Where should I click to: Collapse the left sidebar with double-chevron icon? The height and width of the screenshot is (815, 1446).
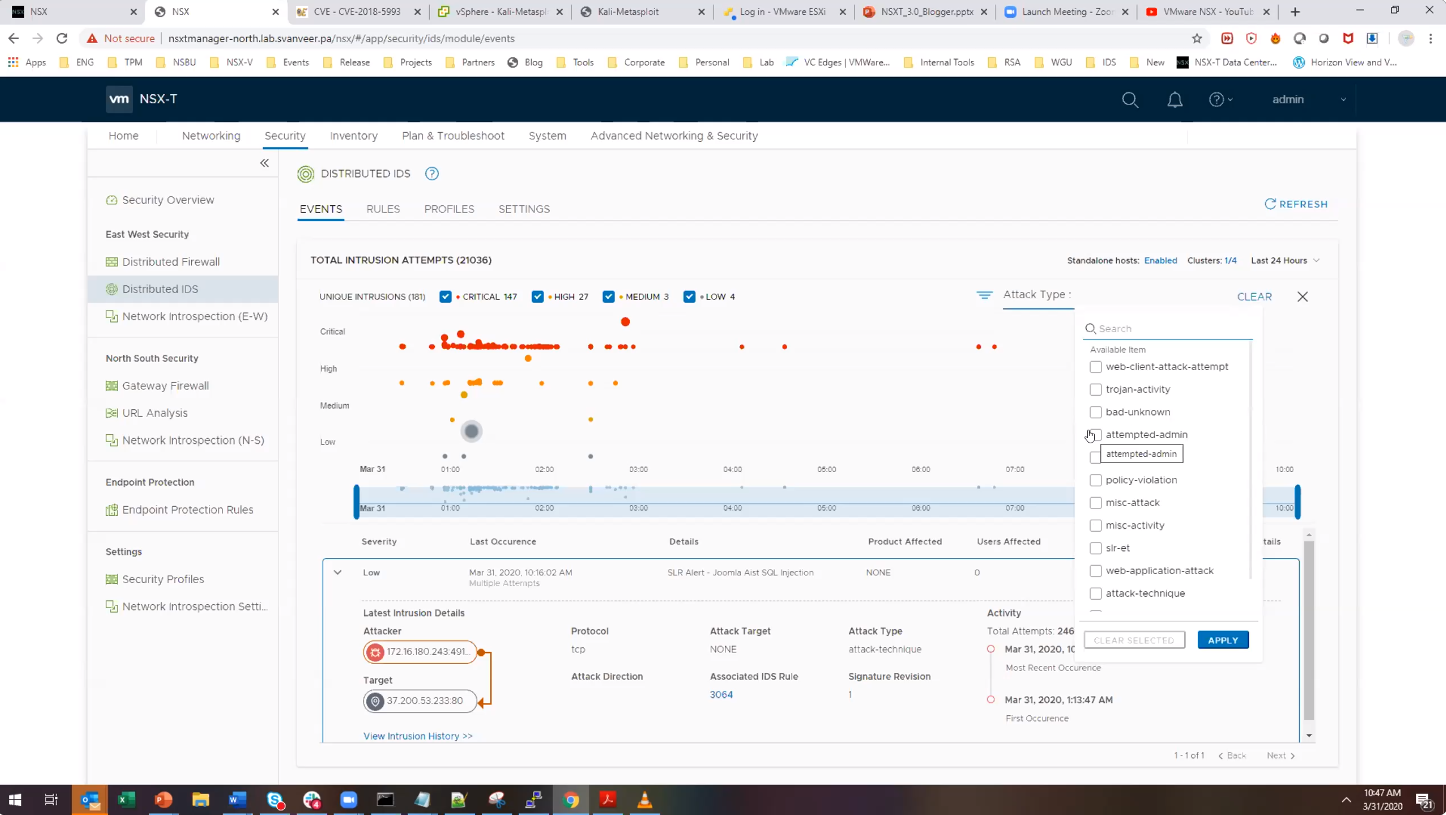(x=264, y=163)
